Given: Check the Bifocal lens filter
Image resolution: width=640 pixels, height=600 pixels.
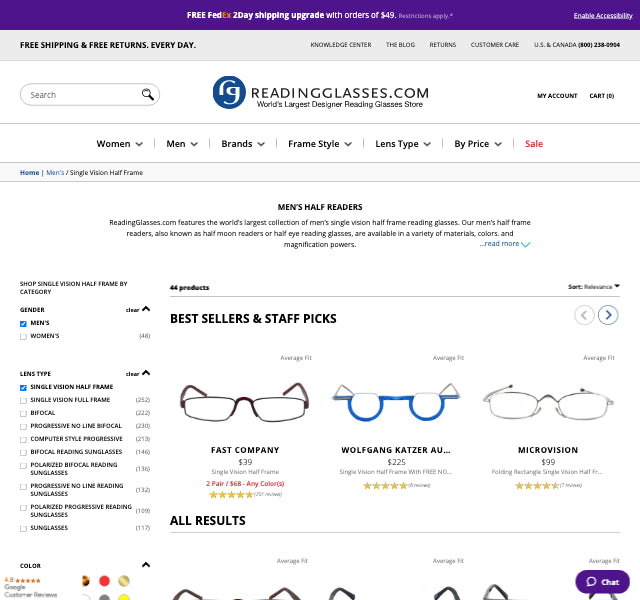Looking at the screenshot, I should (x=23, y=413).
